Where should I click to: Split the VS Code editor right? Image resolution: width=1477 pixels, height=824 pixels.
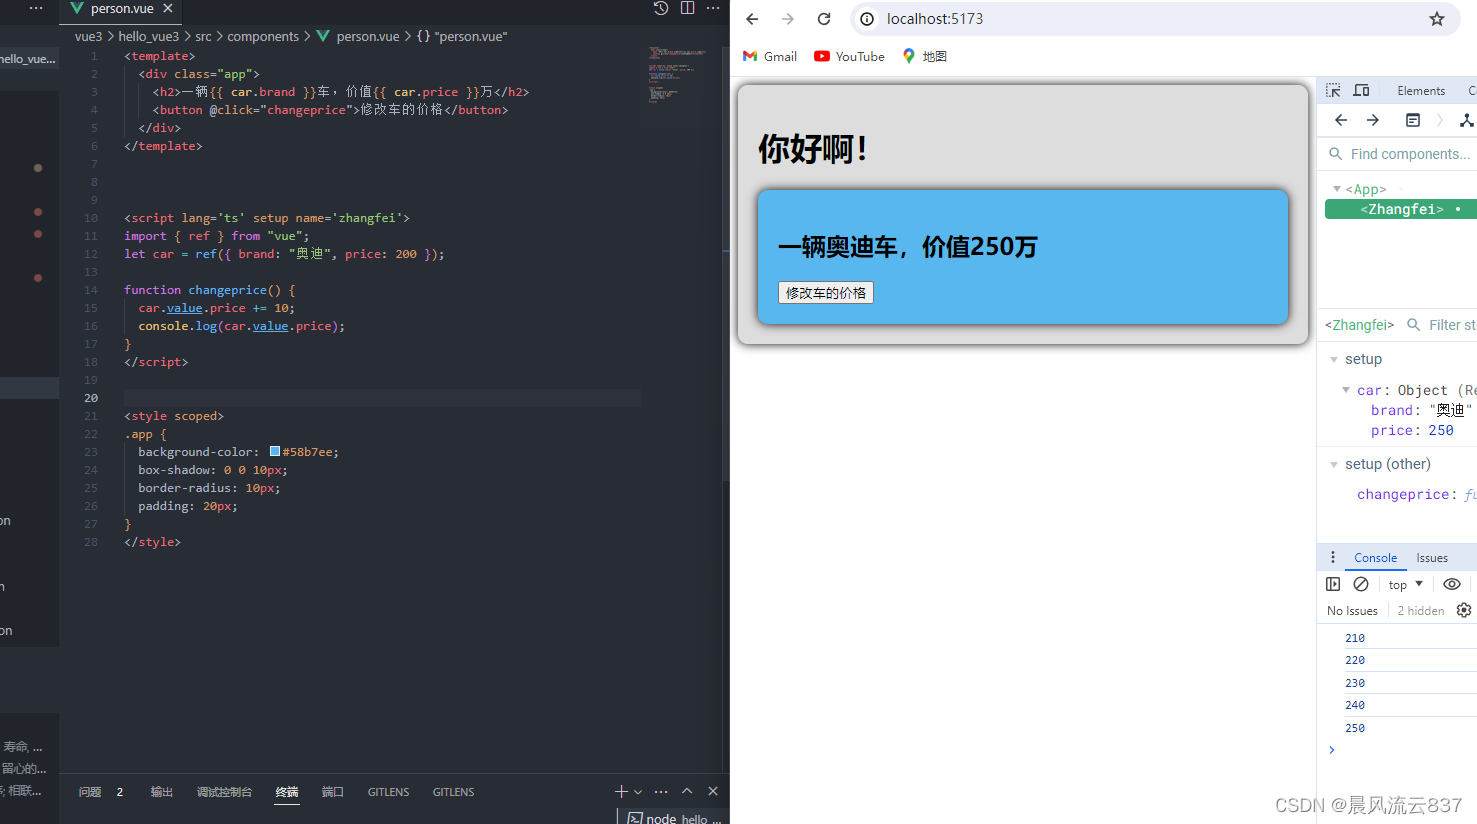click(x=687, y=8)
